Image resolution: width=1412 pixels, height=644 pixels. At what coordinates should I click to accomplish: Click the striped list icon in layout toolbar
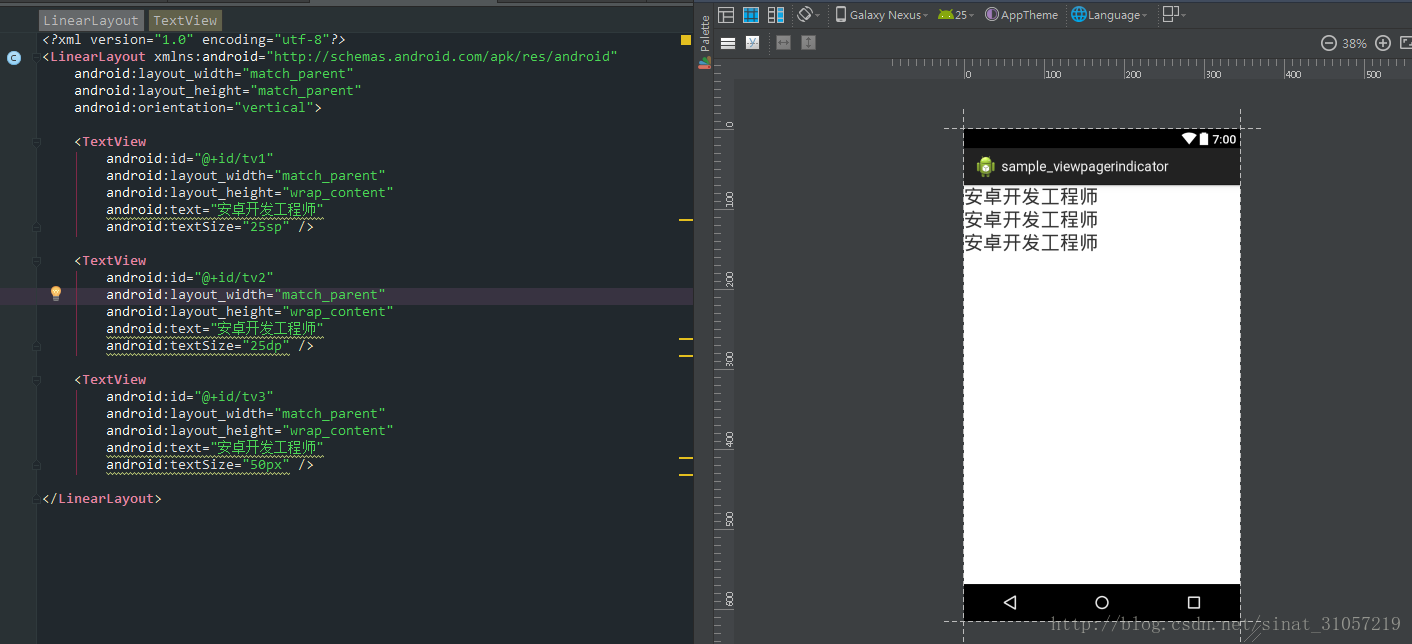[x=728, y=43]
